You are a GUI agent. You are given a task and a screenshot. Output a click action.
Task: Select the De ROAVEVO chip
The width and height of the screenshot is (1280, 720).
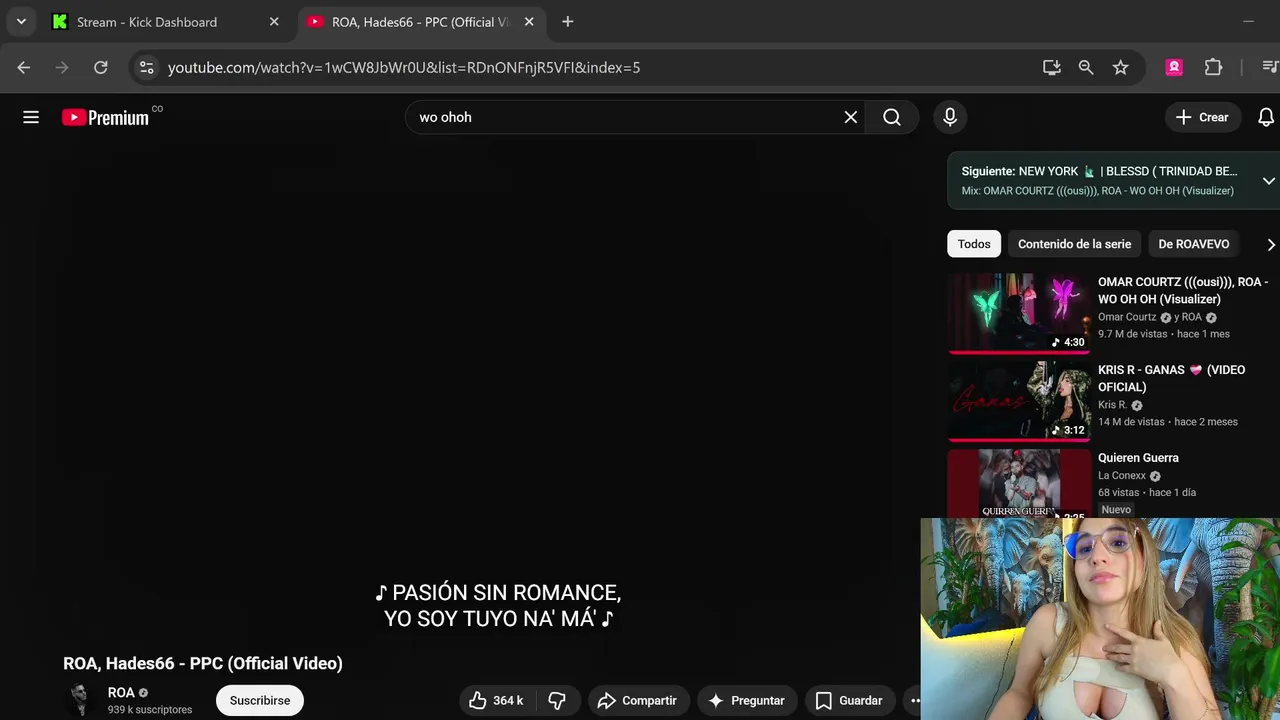pyautogui.click(x=1193, y=244)
